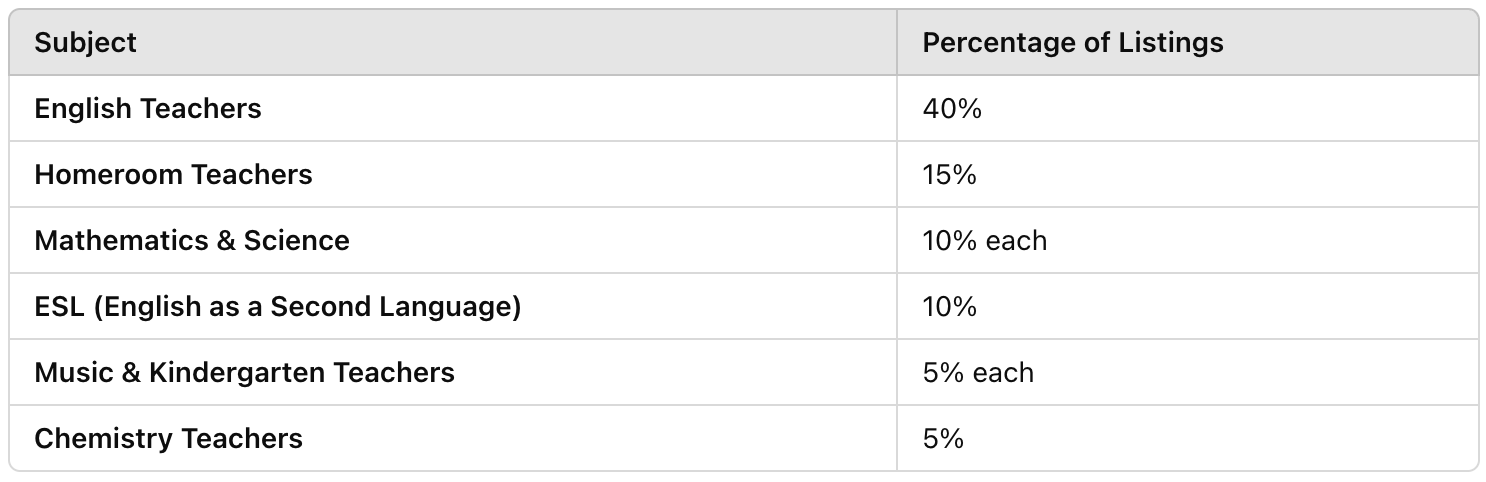Click the Percentage of Listings header
Image resolution: width=1486 pixels, height=482 pixels.
pos(1187,43)
